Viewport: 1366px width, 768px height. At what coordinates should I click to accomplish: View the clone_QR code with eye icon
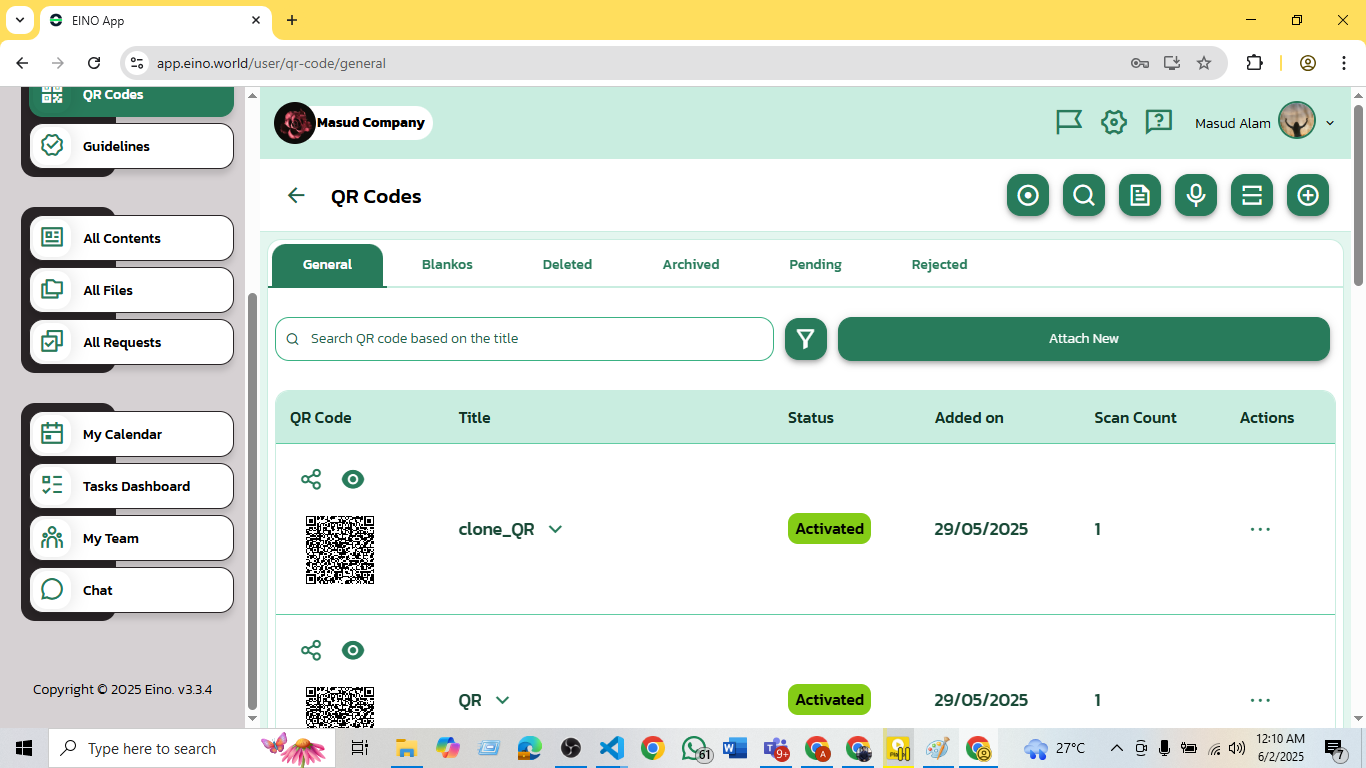(x=353, y=479)
